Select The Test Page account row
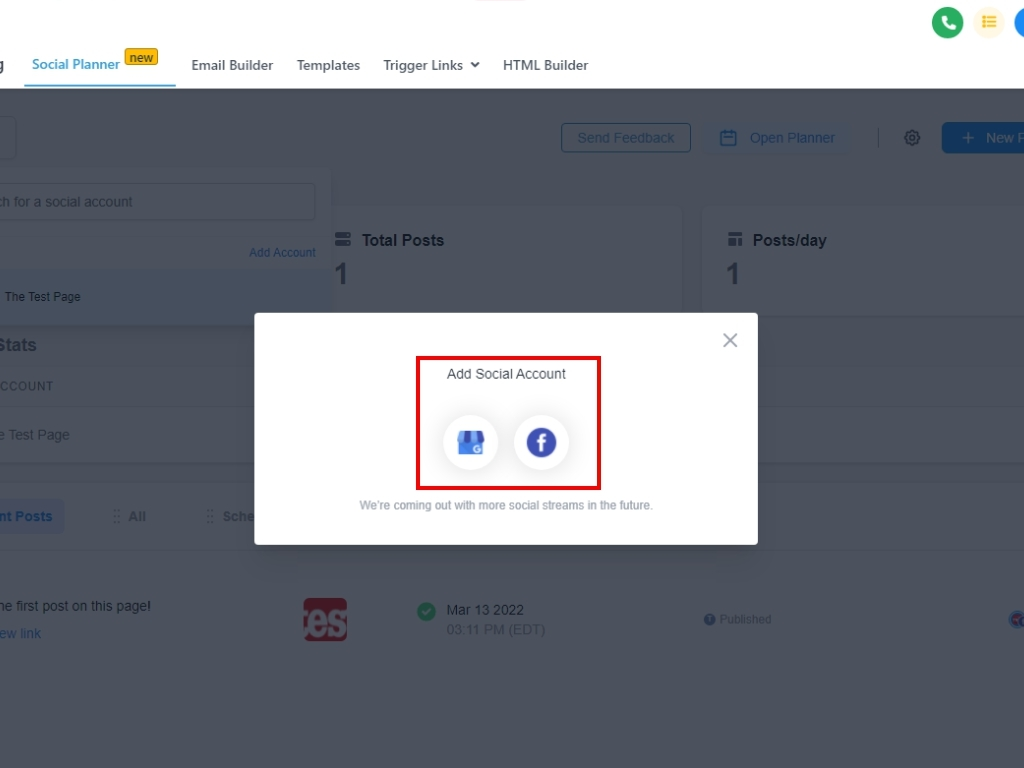Screen dimensions: 1024x768 coord(165,296)
